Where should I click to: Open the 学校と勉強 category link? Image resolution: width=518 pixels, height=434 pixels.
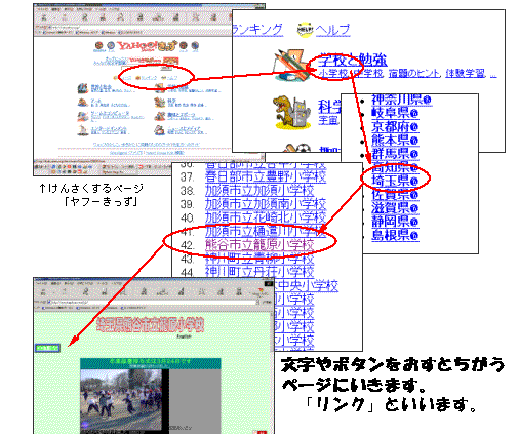pos(352,60)
